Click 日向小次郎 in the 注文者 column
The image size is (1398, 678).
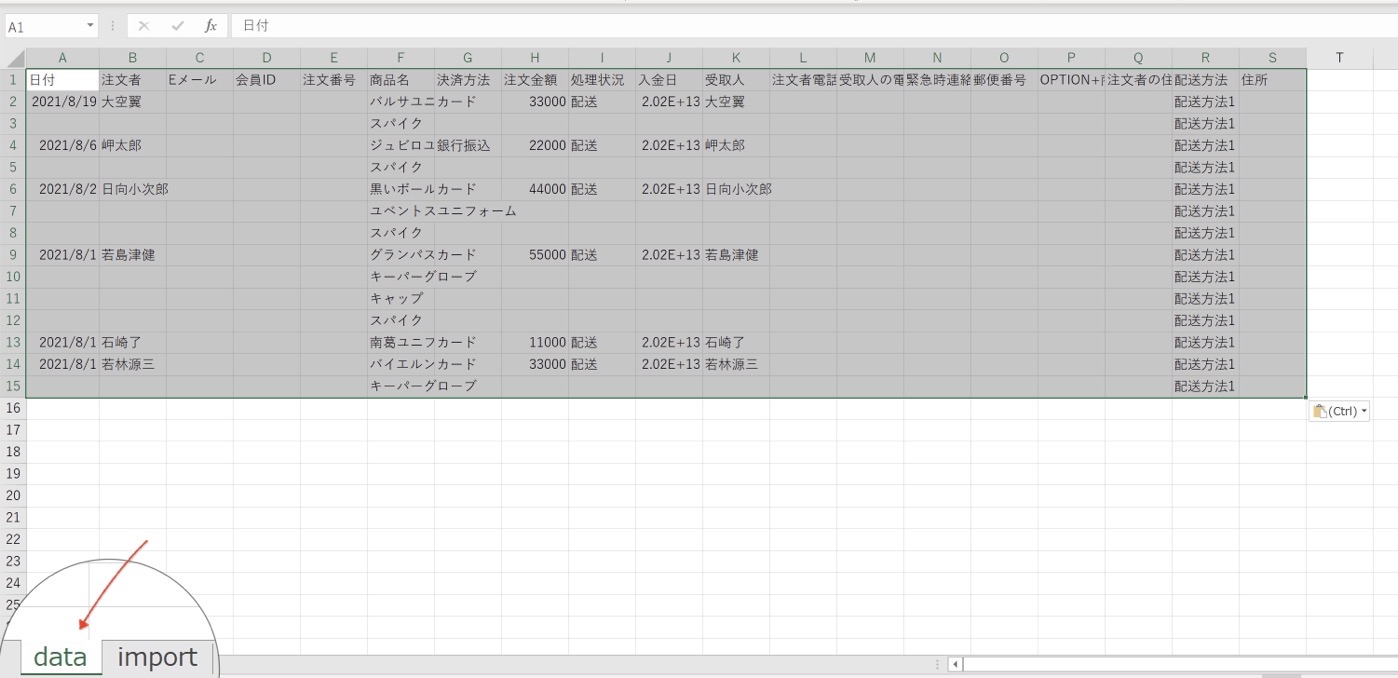click(x=133, y=189)
